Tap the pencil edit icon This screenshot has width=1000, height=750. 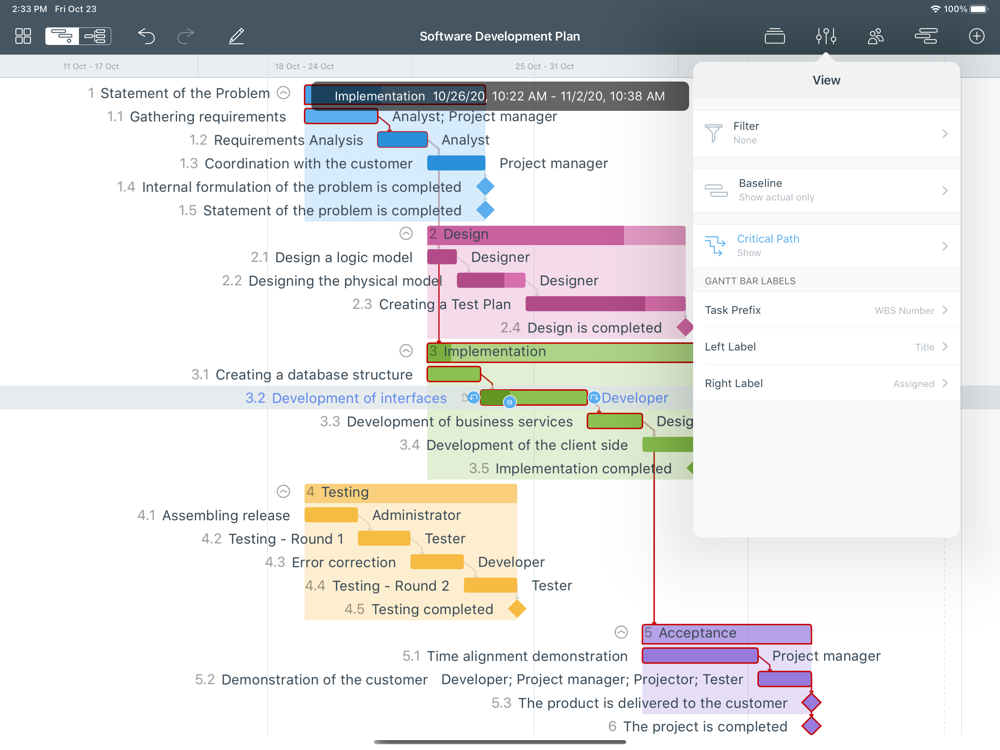(x=236, y=36)
